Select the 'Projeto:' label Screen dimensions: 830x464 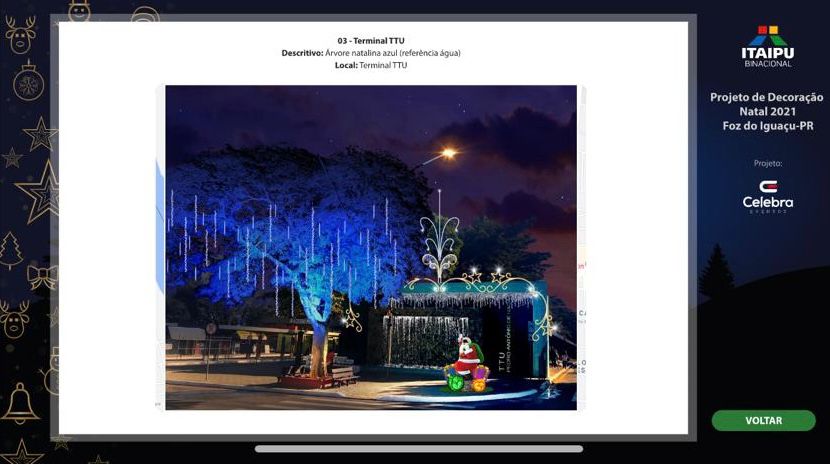[x=768, y=163]
